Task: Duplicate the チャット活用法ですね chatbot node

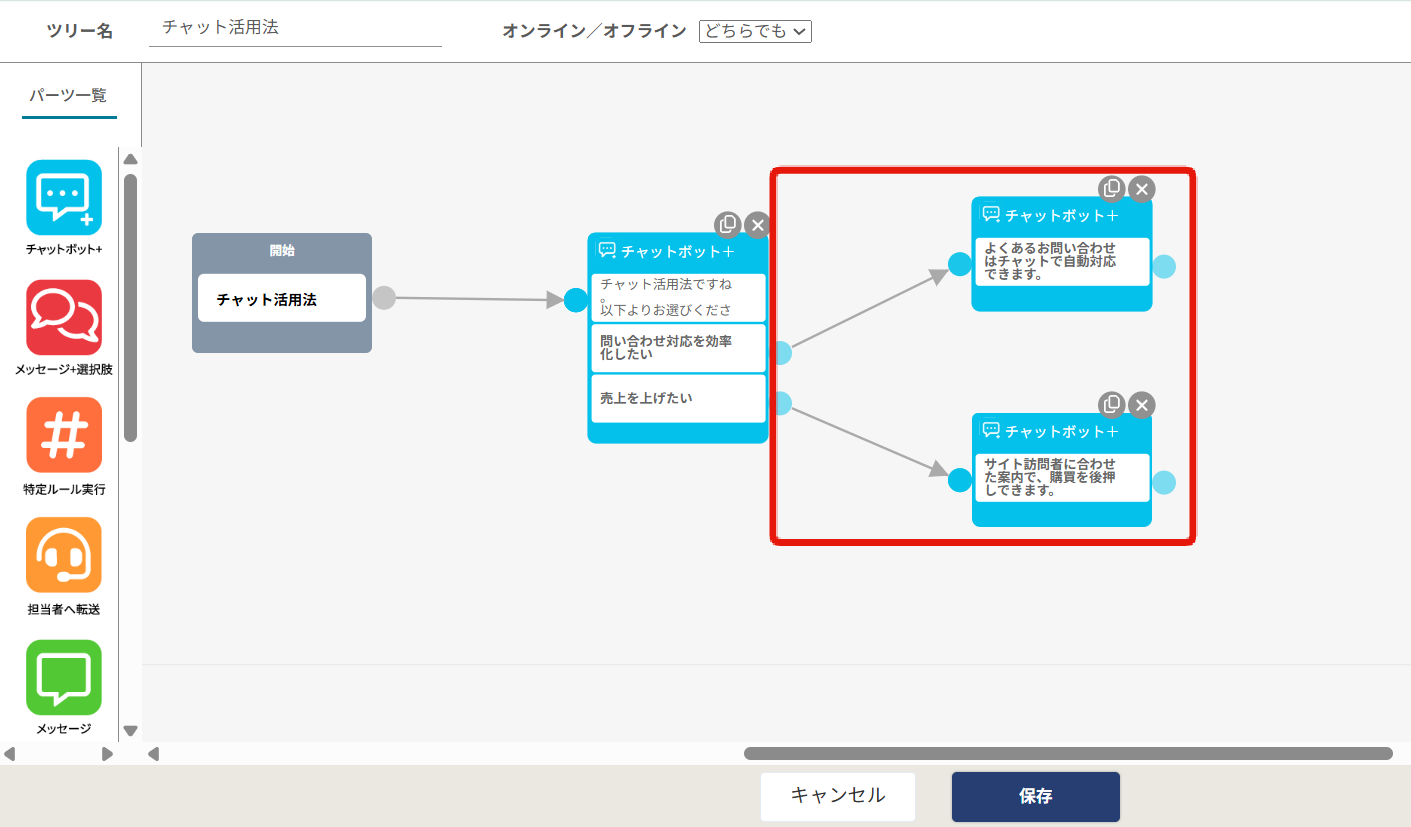Action: tap(729, 225)
